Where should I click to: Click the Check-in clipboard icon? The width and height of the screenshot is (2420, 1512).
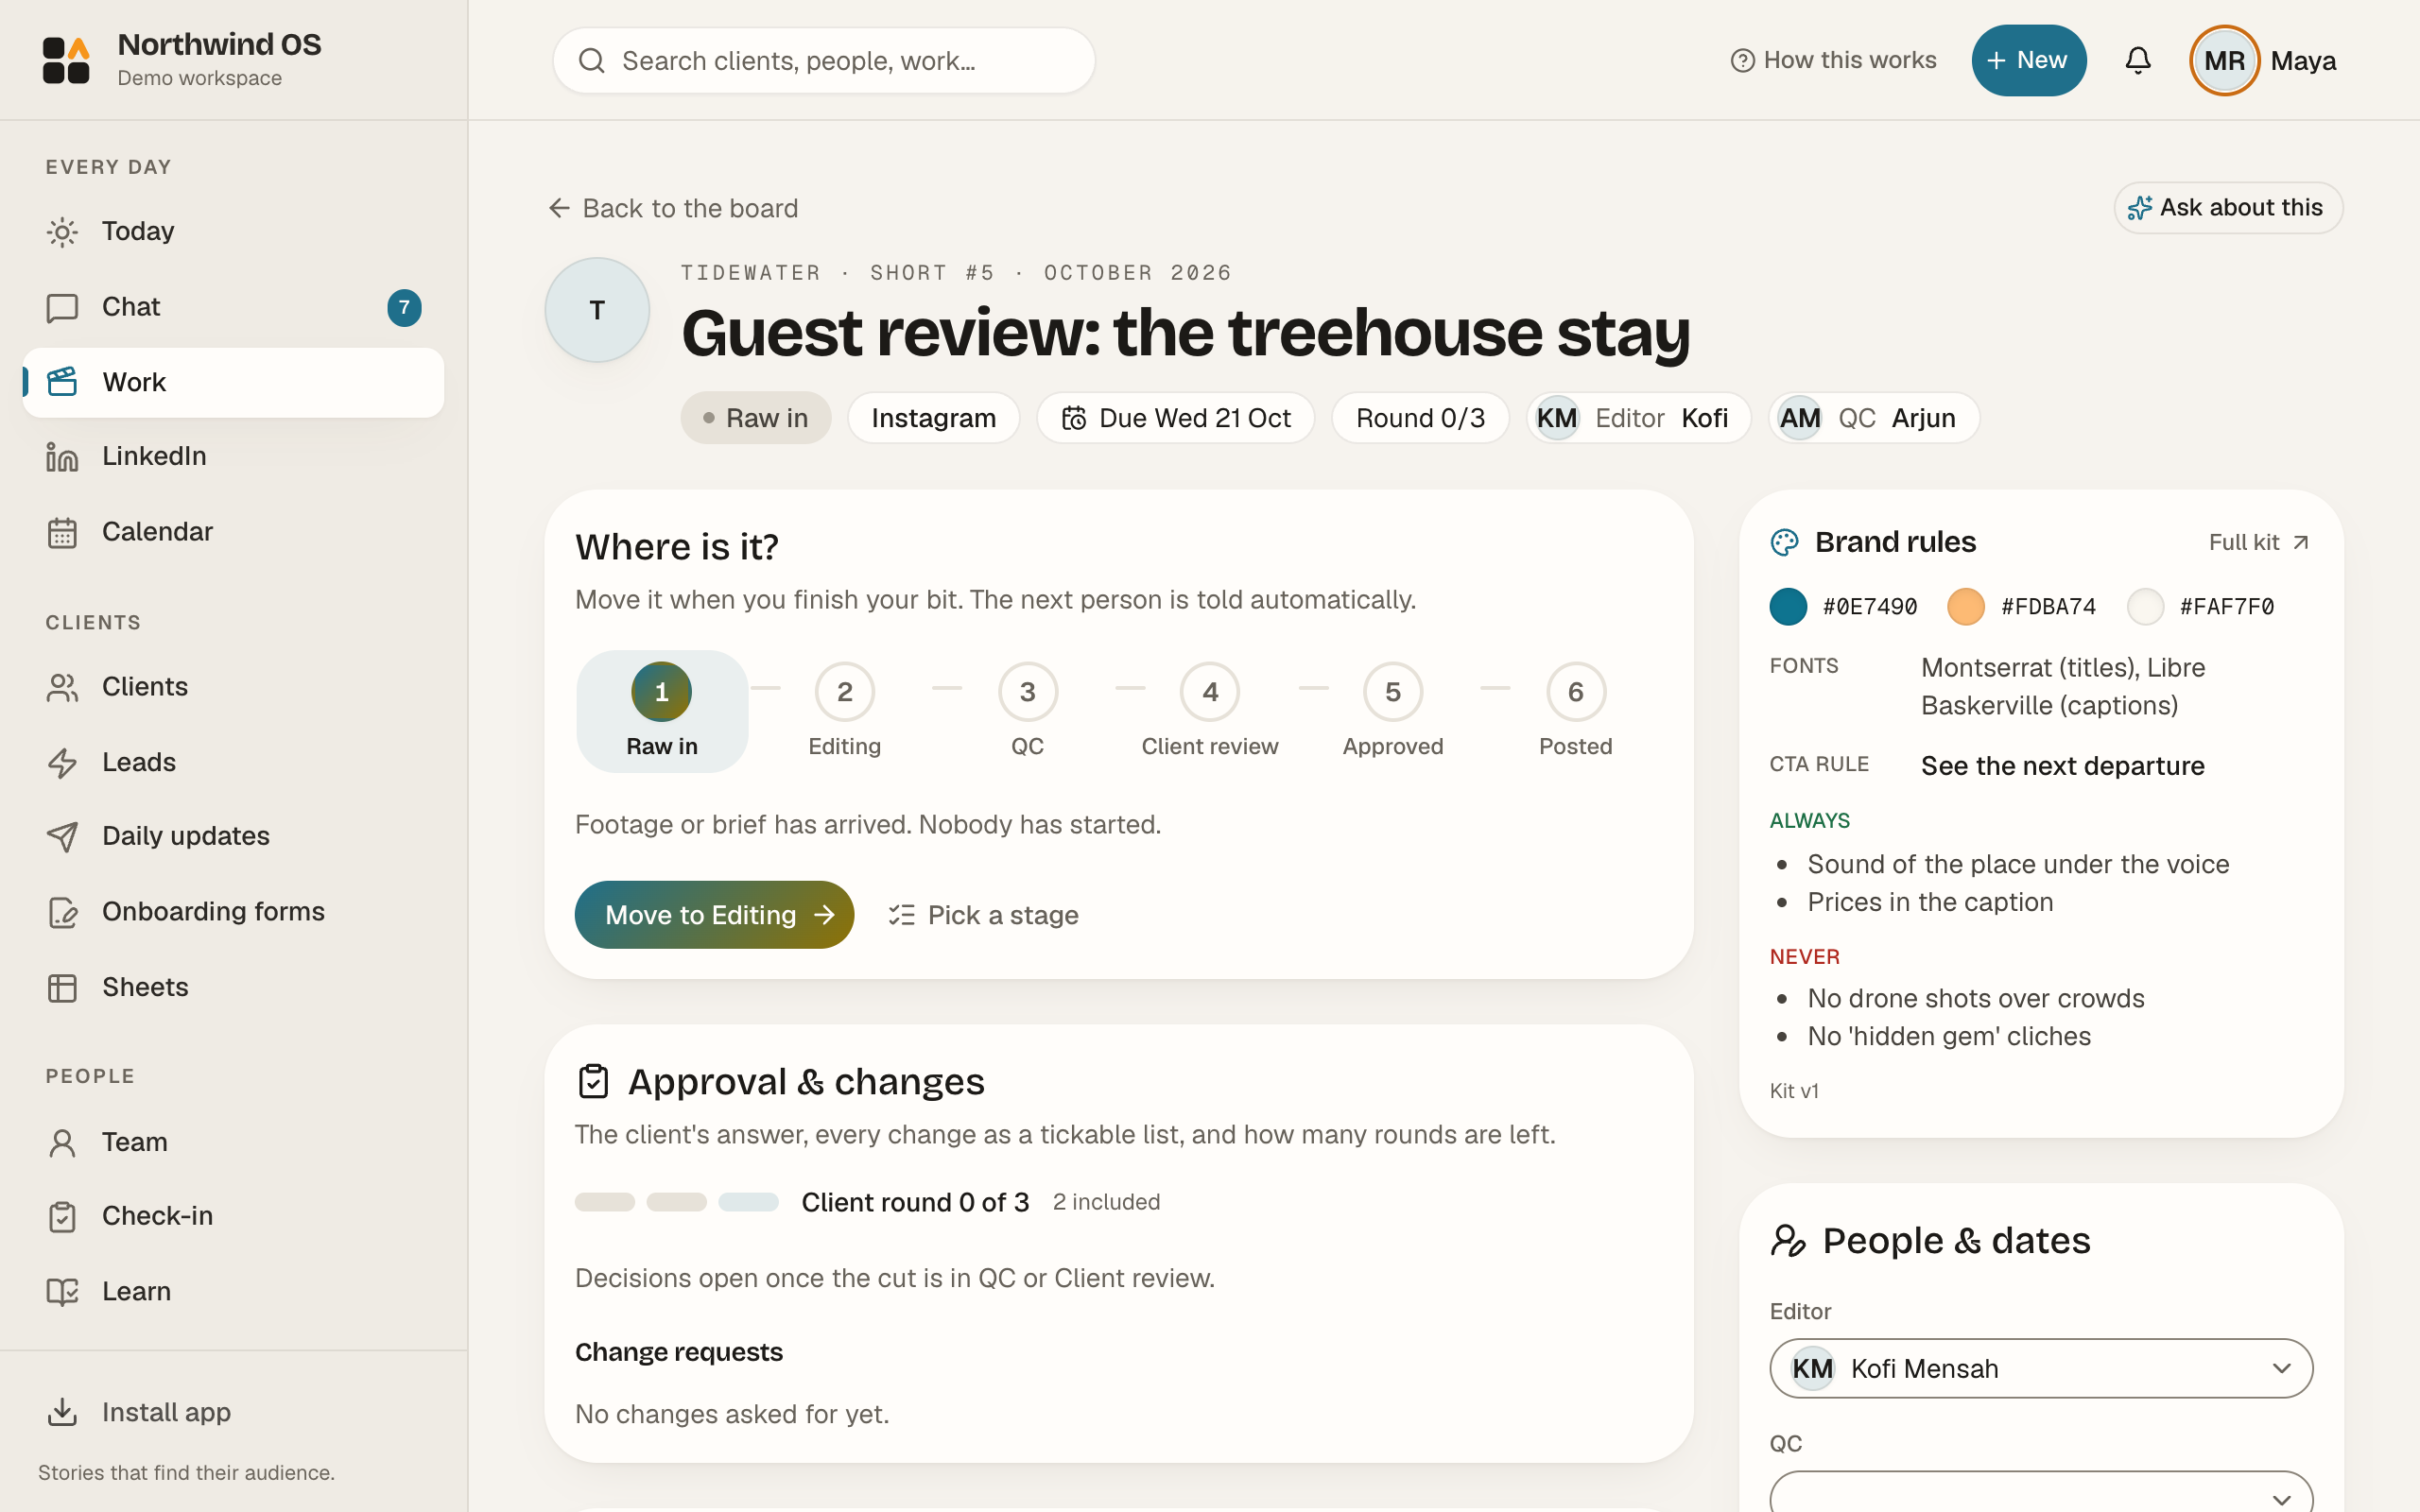(62, 1216)
